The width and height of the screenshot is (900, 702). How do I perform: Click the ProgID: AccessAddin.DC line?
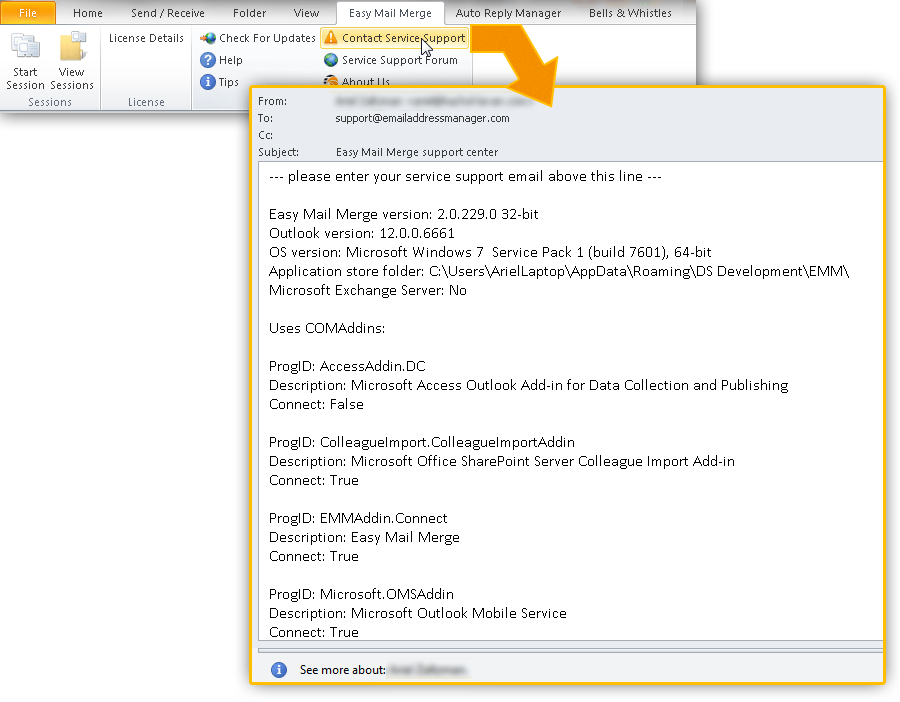tap(347, 366)
